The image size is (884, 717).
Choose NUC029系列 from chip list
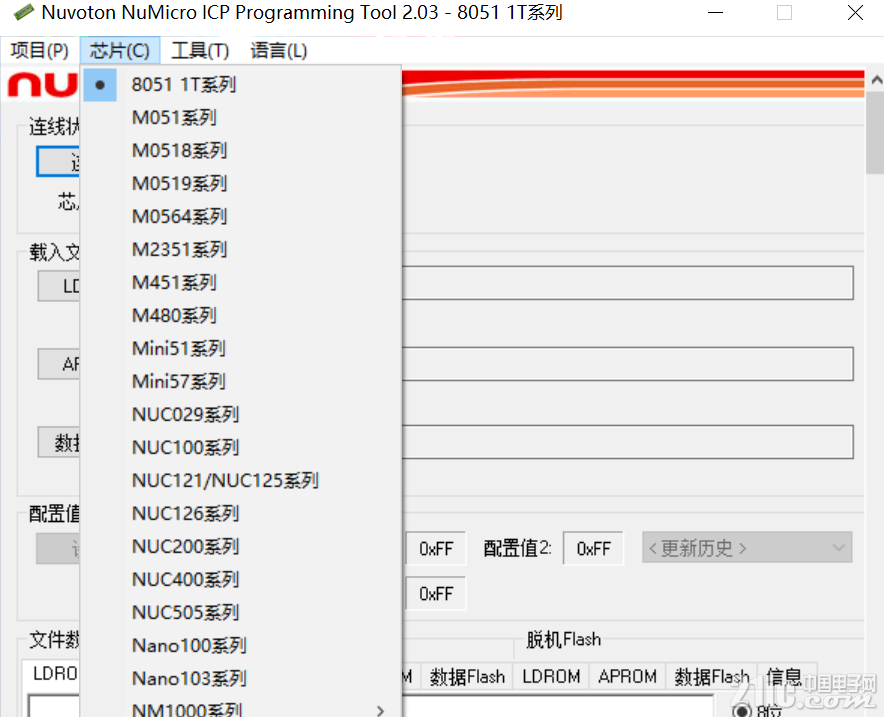[241, 414]
